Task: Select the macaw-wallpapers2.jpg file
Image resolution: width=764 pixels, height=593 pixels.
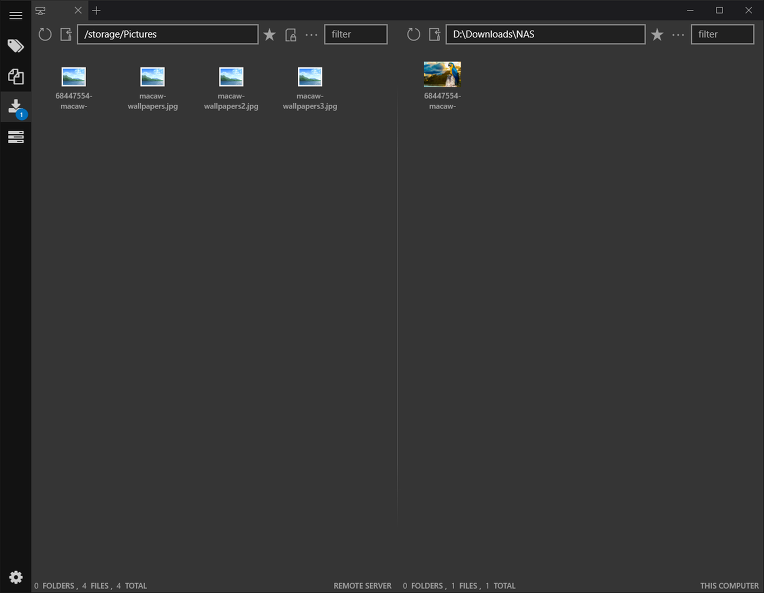Action: pos(231,87)
